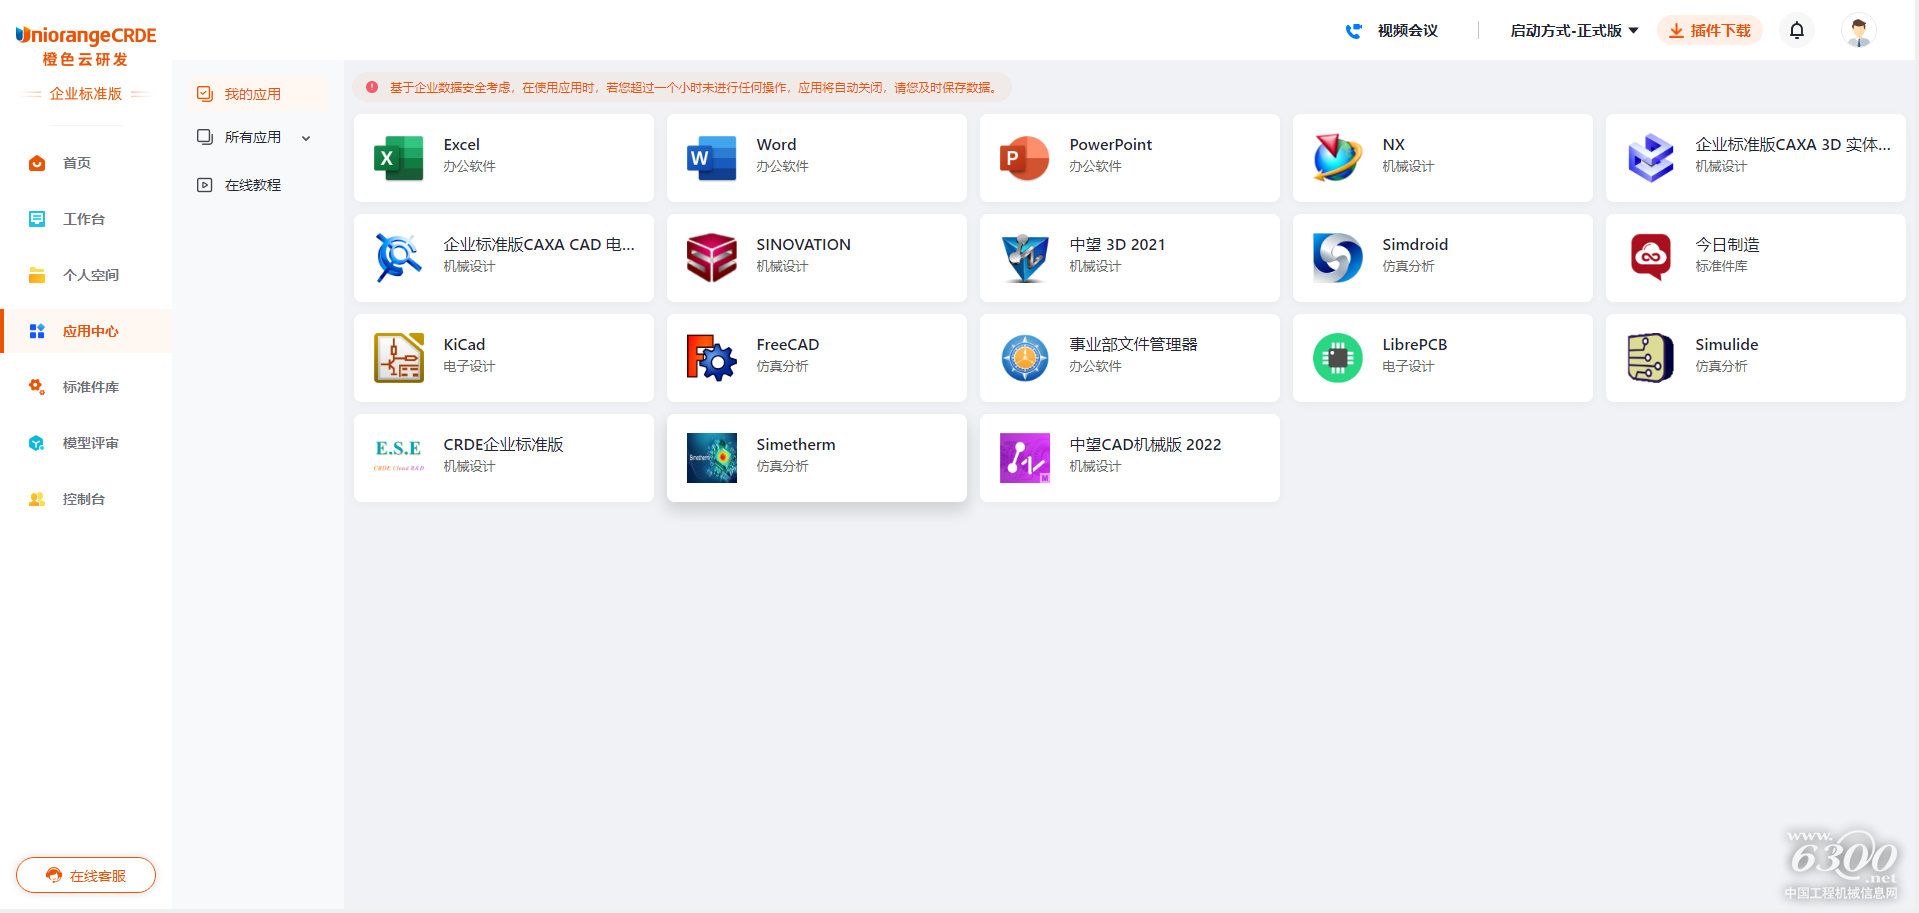The image size is (1919, 913).
Task: Open the PowerPoint app icon
Action: (x=1024, y=158)
